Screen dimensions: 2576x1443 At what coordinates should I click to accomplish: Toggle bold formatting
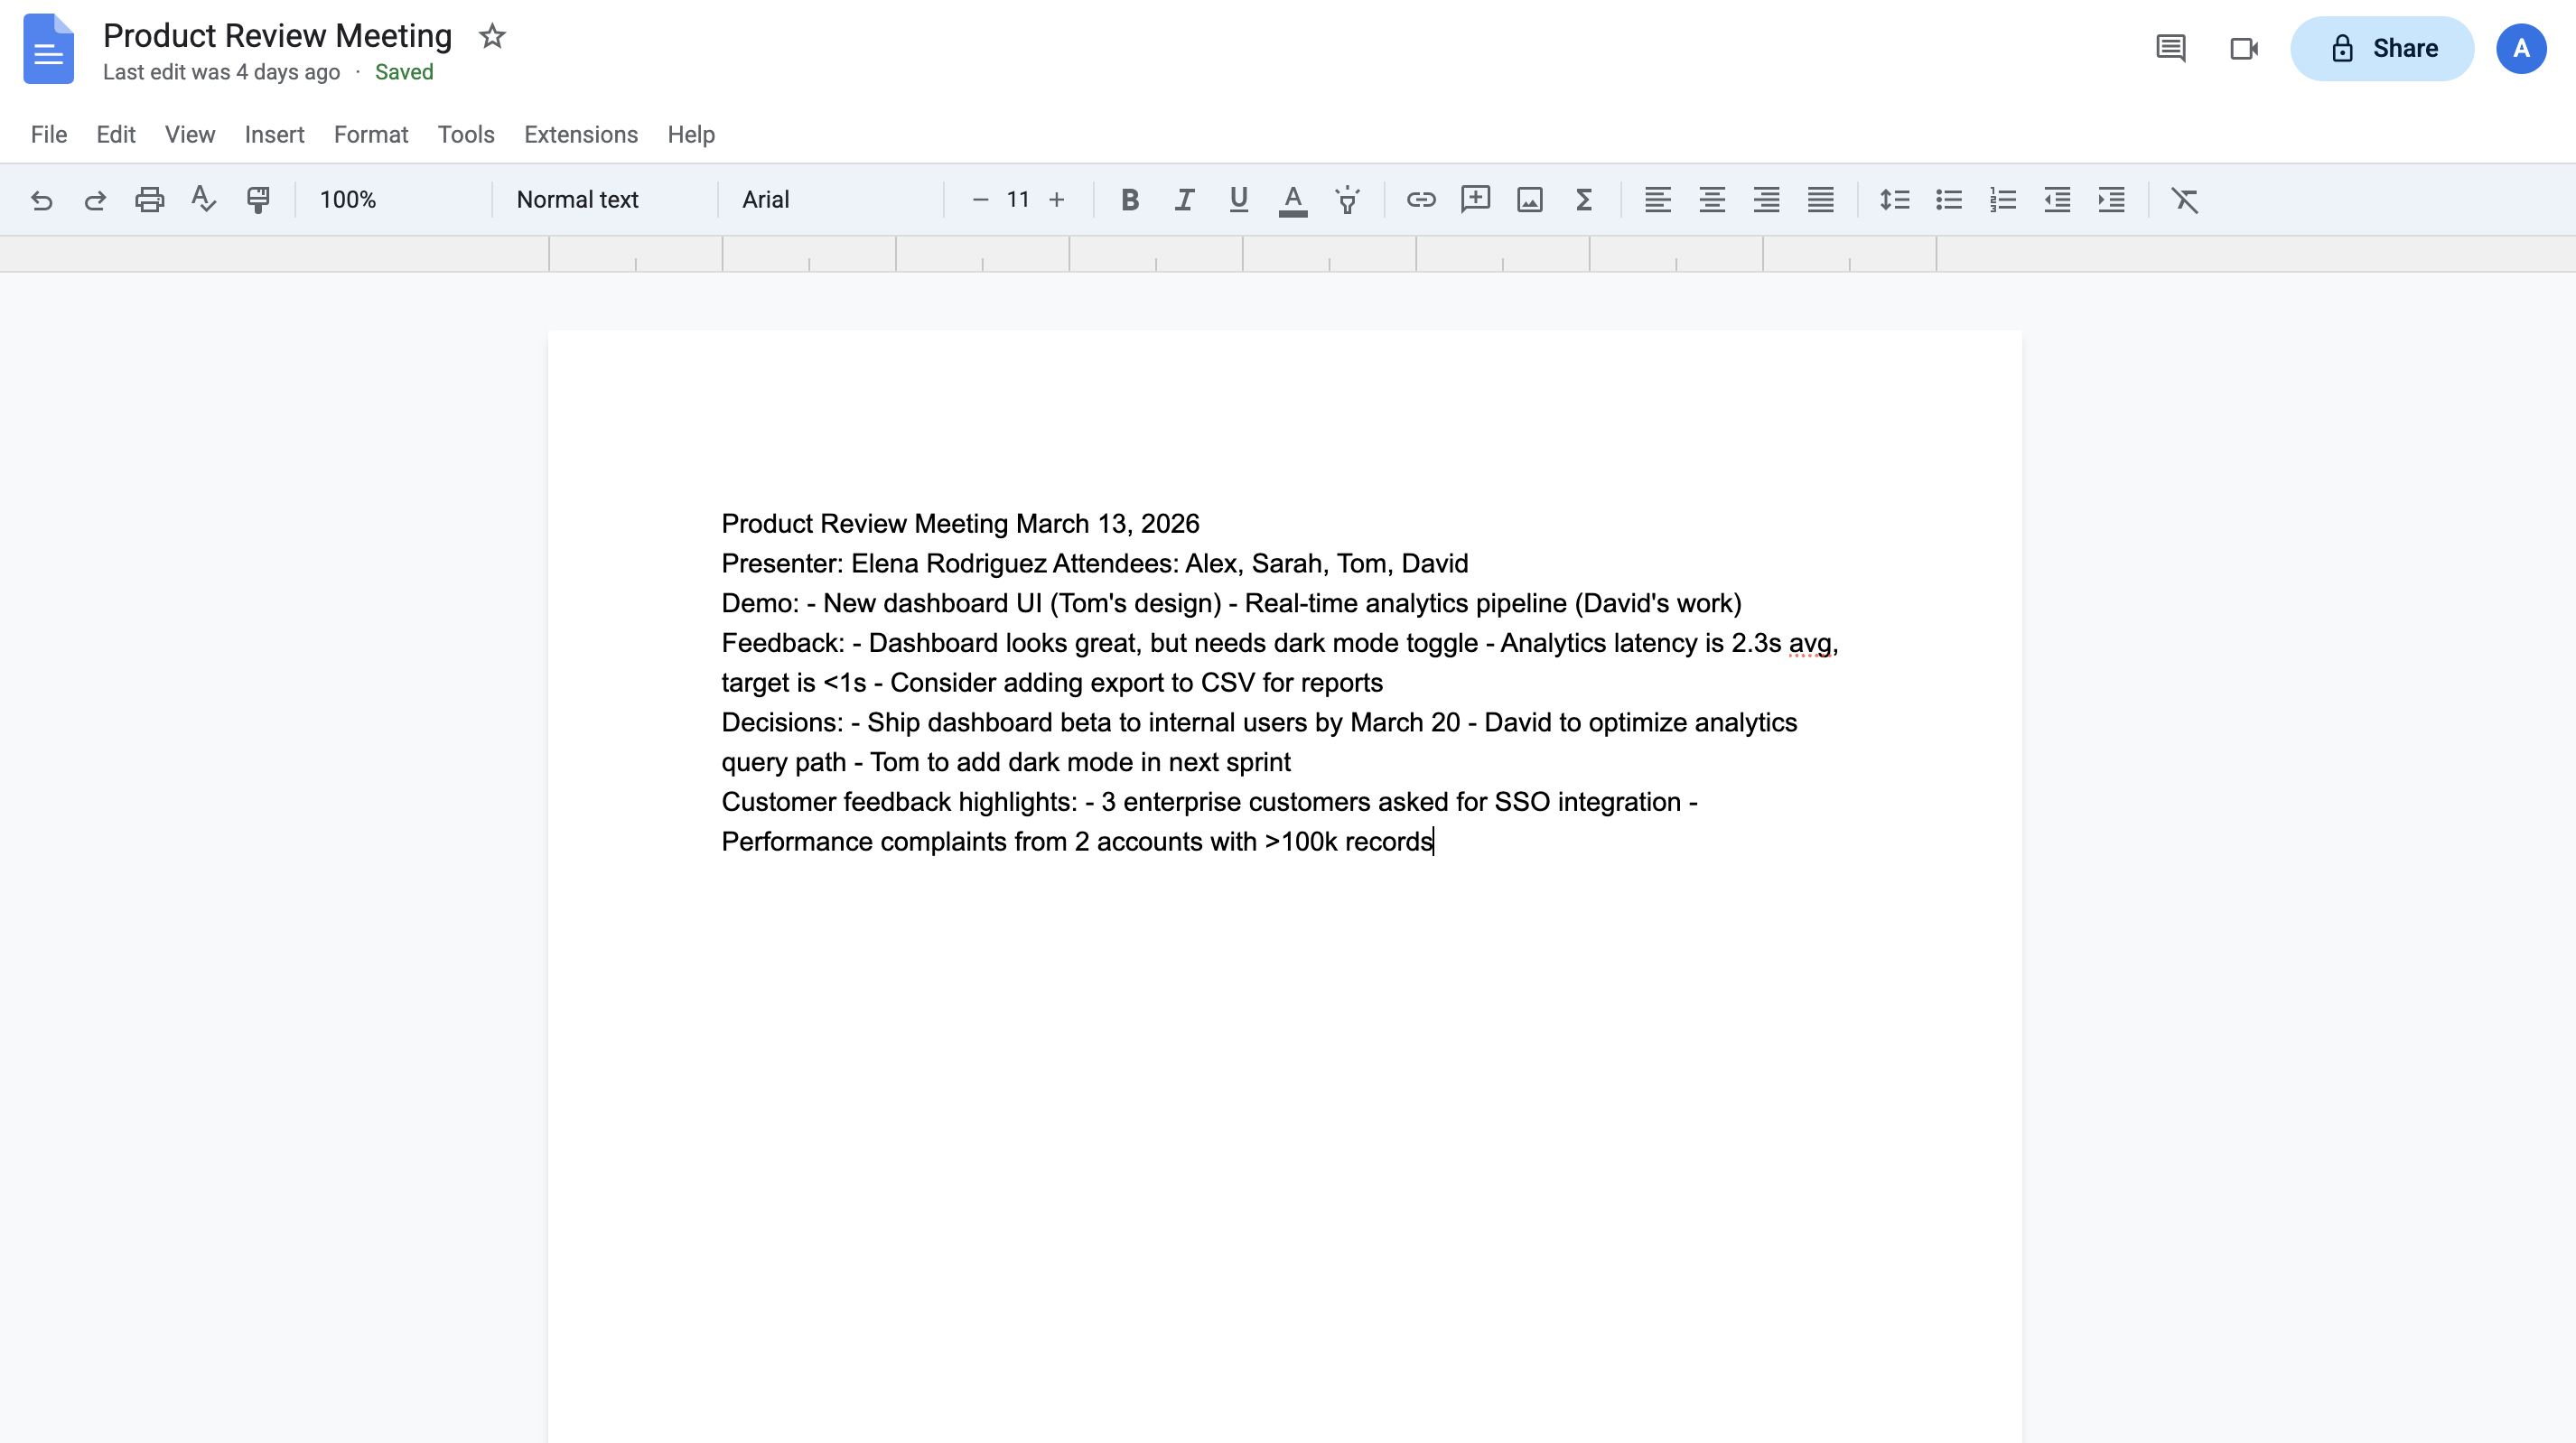(x=1130, y=199)
